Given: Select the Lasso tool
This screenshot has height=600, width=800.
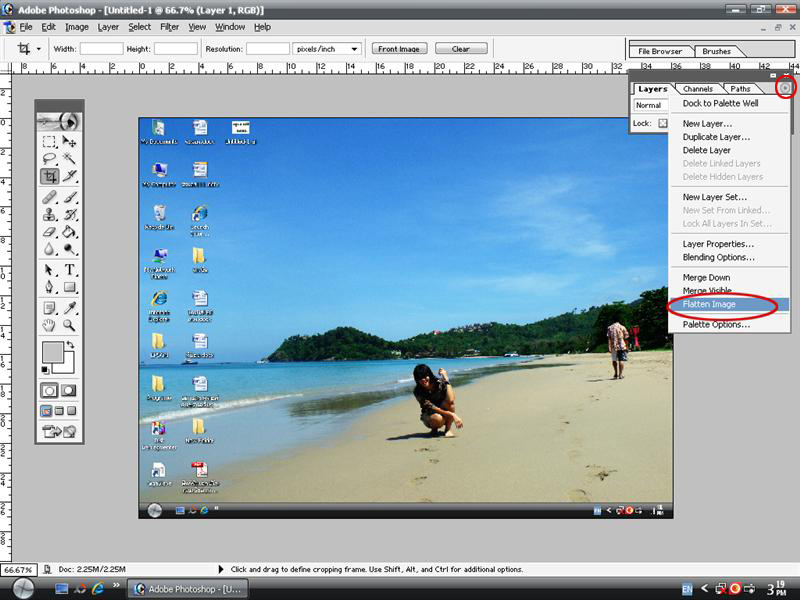Looking at the screenshot, I should tap(49, 159).
